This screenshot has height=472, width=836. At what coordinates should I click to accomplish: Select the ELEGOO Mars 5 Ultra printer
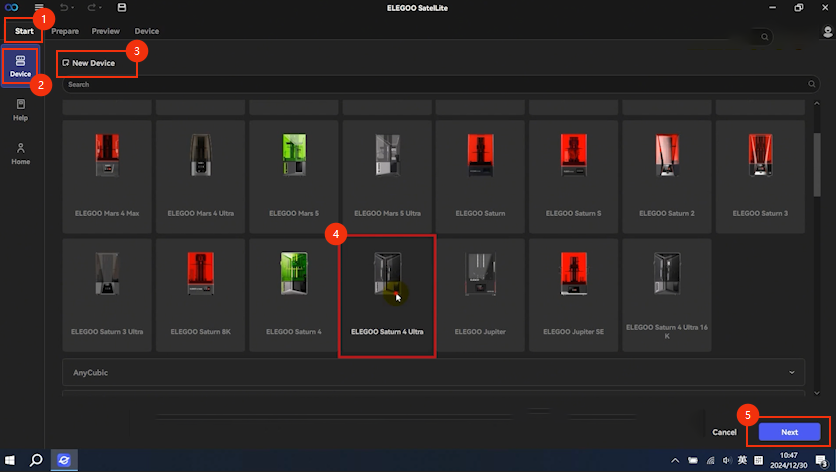point(387,177)
